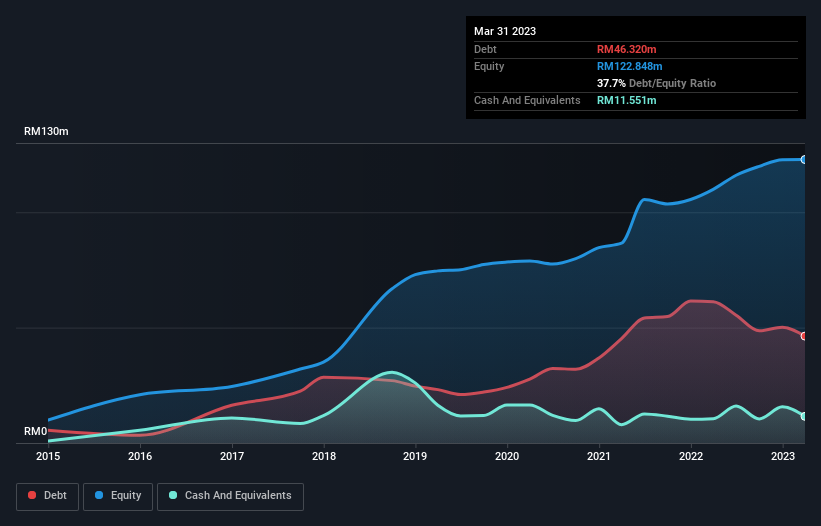The width and height of the screenshot is (821, 526).
Task: Click the Mar 31 2023 tooltip date
Action: click(505, 31)
